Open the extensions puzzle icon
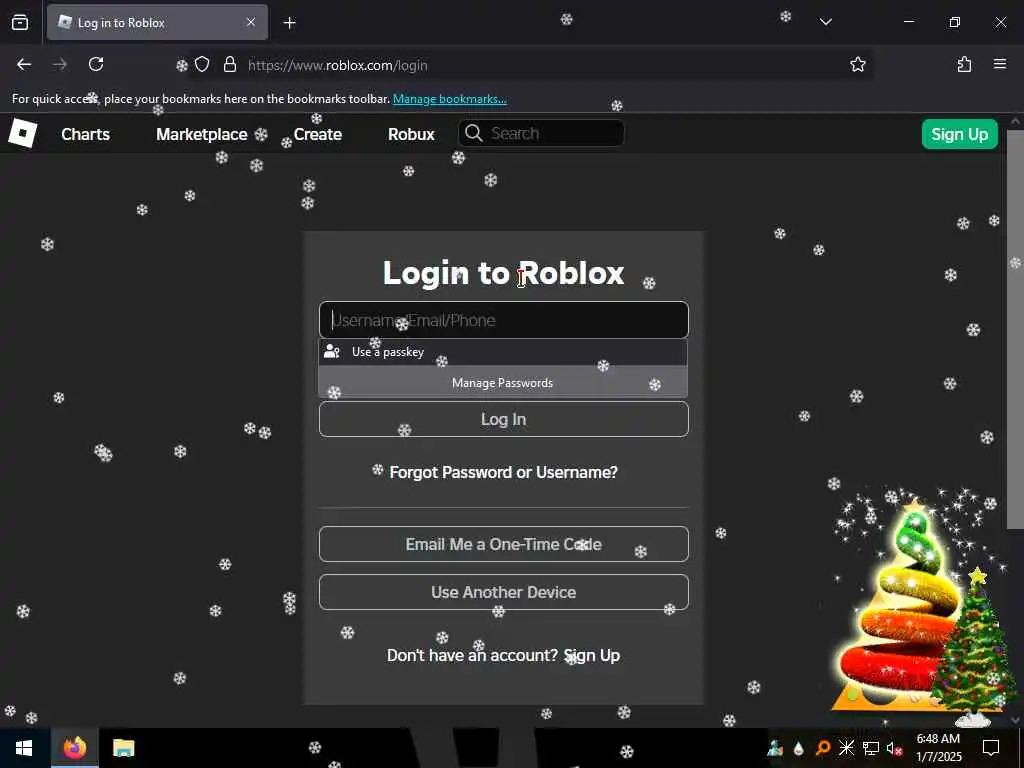The width and height of the screenshot is (1024, 768). (x=964, y=64)
